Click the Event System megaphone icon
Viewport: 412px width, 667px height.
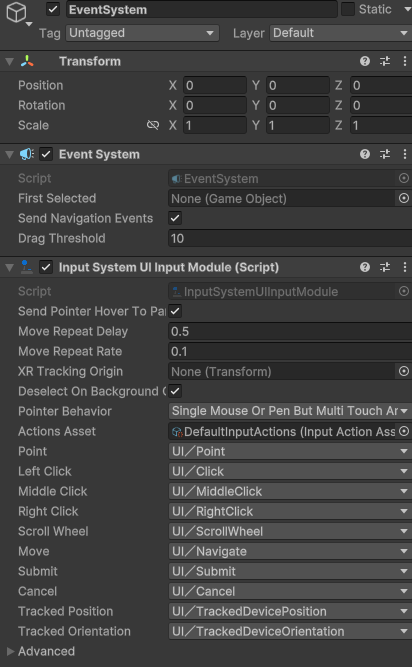(27, 154)
